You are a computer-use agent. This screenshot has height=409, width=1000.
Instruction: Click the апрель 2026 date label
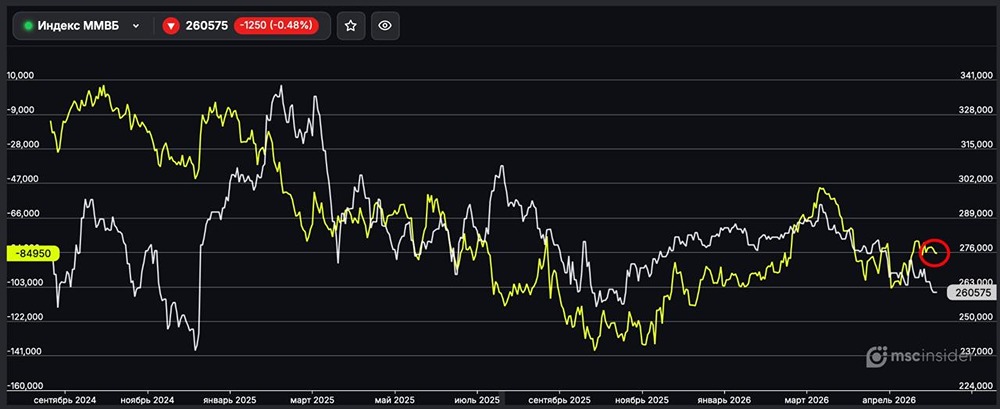(x=890, y=399)
